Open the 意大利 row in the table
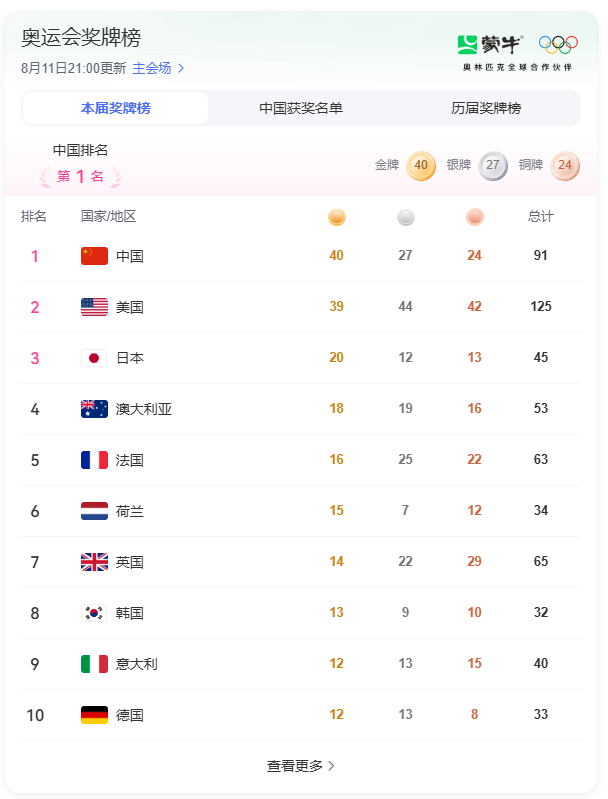This screenshot has width=608, height=799. pyautogui.click(x=300, y=664)
